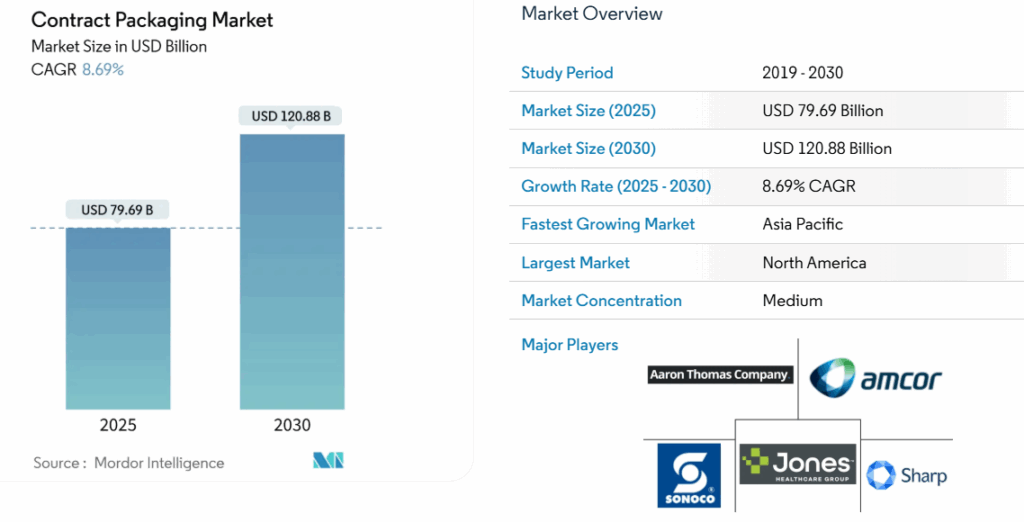Click the Amcor logo
Viewport: 1024px width, 523px height.
point(875,379)
